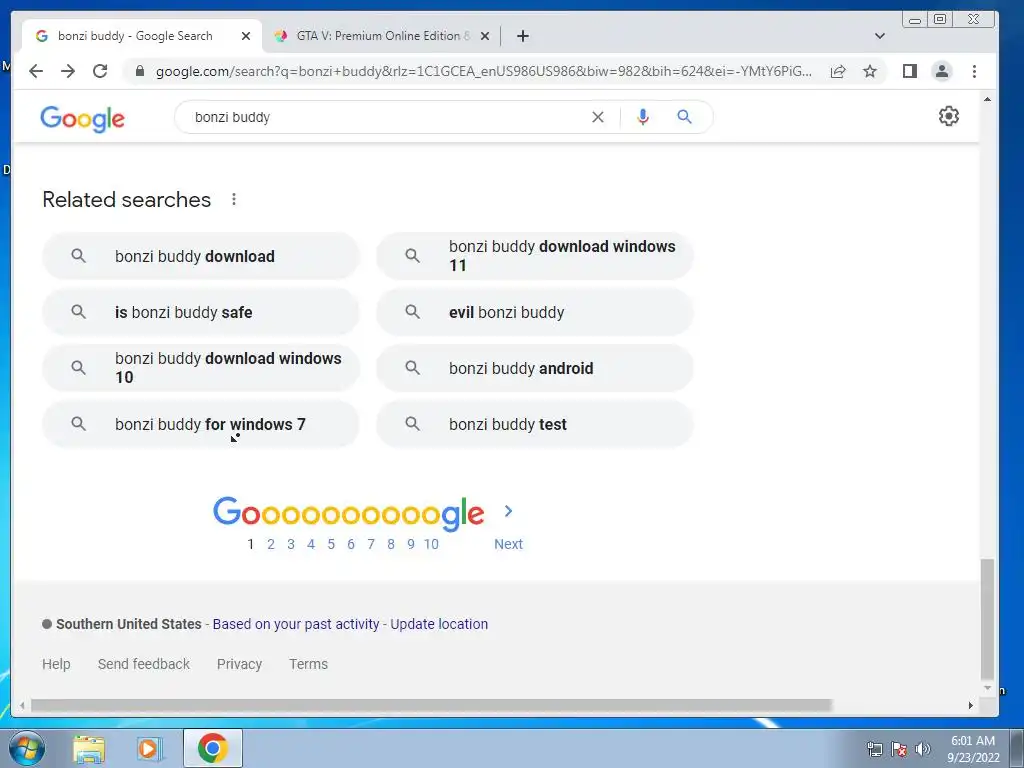
Task: Focus the Chrome address bar URL
Action: (x=483, y=71)
